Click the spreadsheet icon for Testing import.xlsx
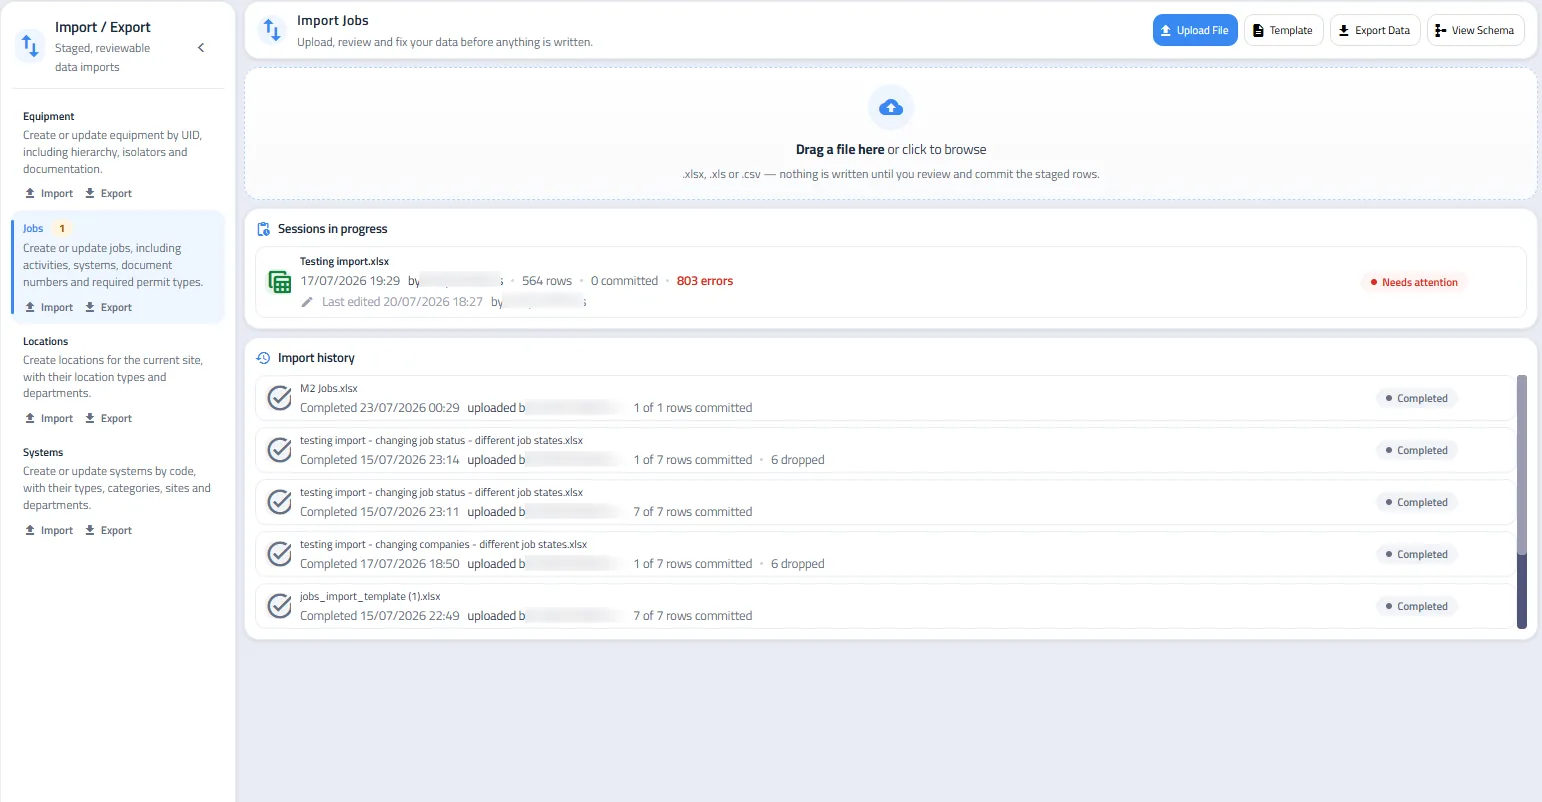Image resolution: width=1542 pixels, height=802 pixels. pos(280,282)
